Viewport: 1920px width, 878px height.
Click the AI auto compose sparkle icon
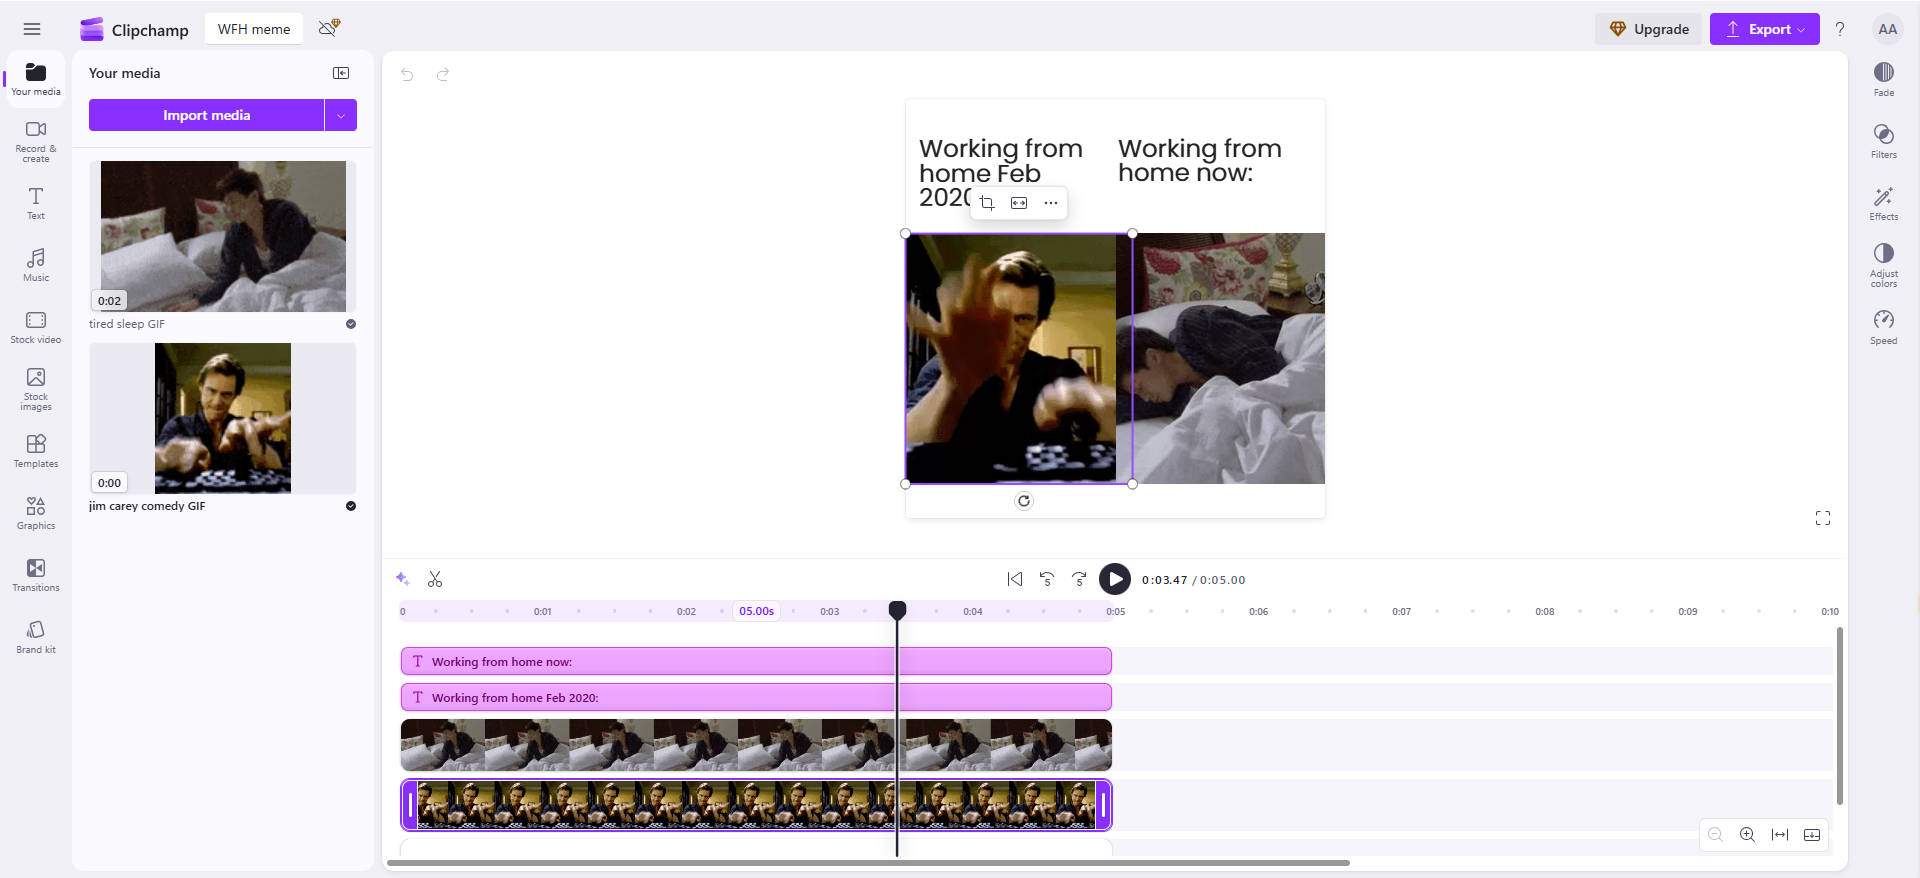(402, 579)
